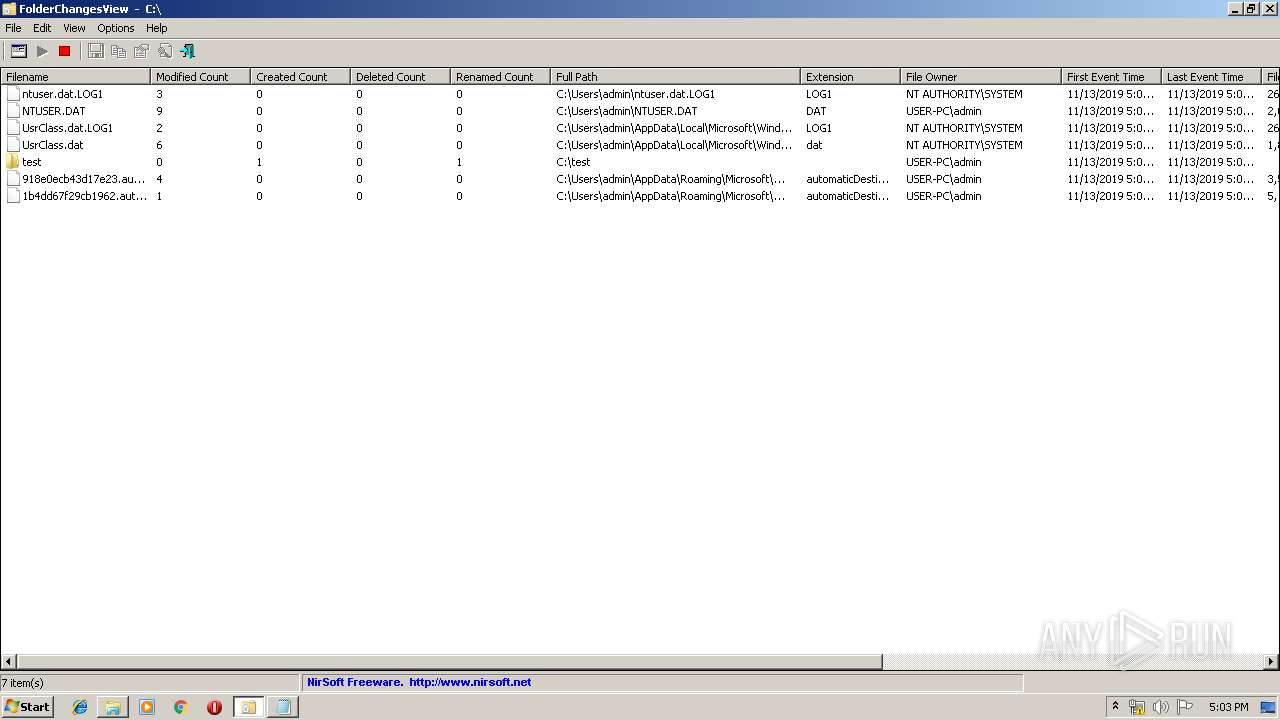This screenshot has width=1280, height=720.
Task: Sort by the First Event Time column header
Action: [1111, 76]
